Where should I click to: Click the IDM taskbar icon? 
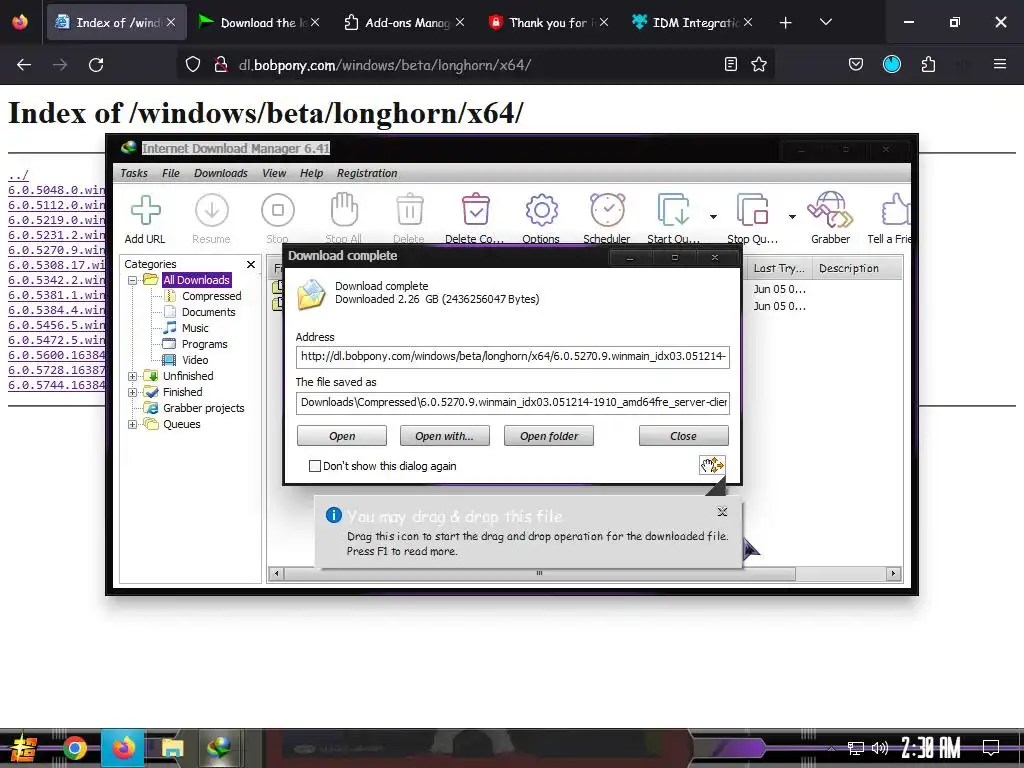[219, 748]
